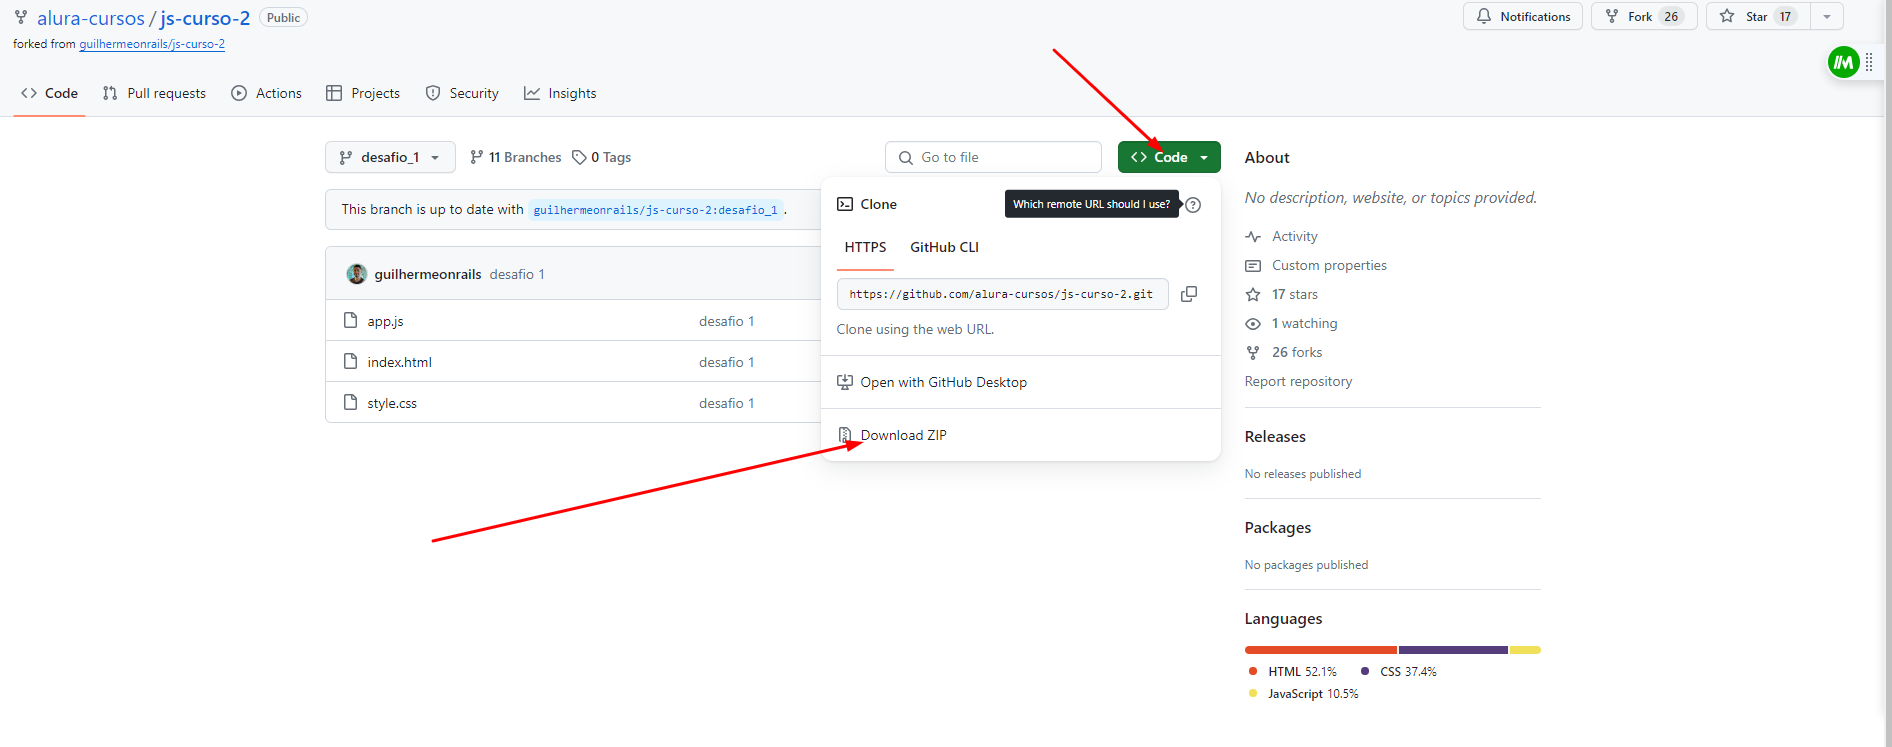Open the latest commit message desafio 1

pyautogui.click(x=517, y=274)
